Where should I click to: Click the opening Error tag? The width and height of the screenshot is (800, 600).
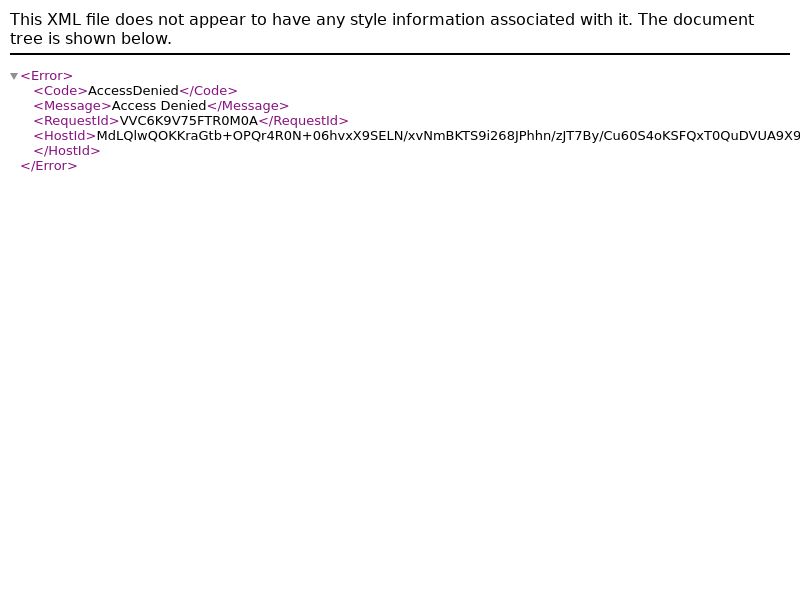point(46,76)
